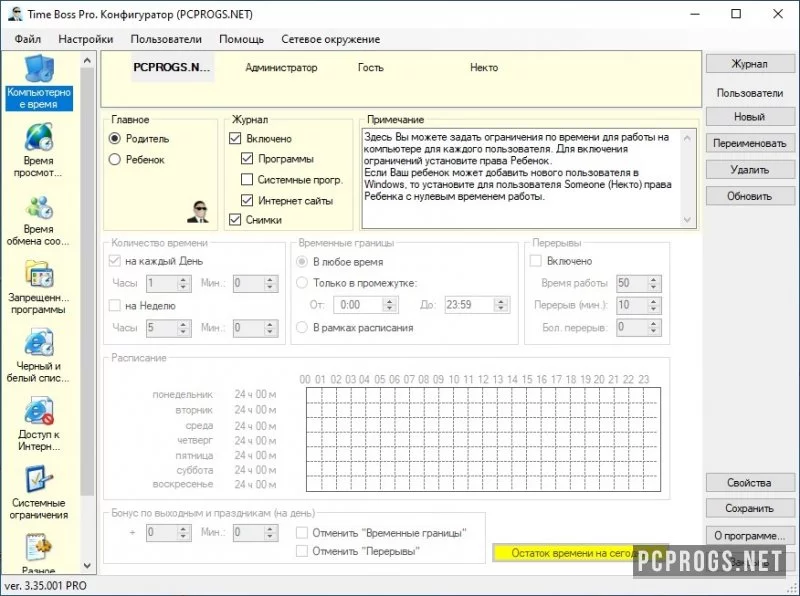Viewport: 800px width, 596px height.
Task: Open Время обмена сообщениями icon
Action: (39, 207)
